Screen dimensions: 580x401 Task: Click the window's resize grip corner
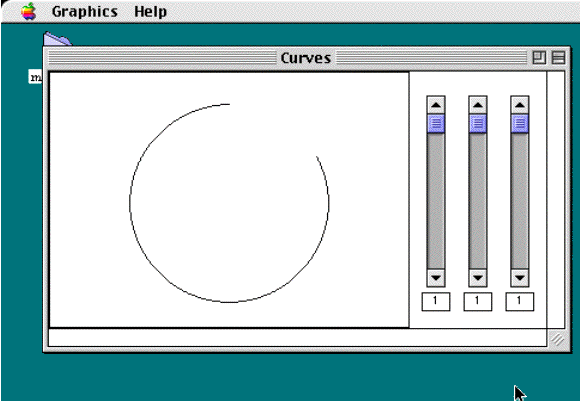coord(557,339)
